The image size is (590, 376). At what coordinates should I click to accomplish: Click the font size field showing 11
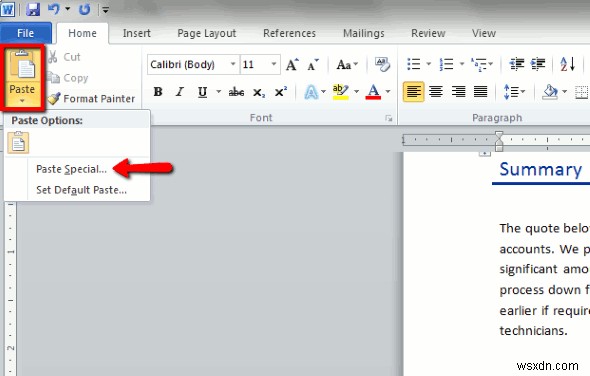pos(255,64)
